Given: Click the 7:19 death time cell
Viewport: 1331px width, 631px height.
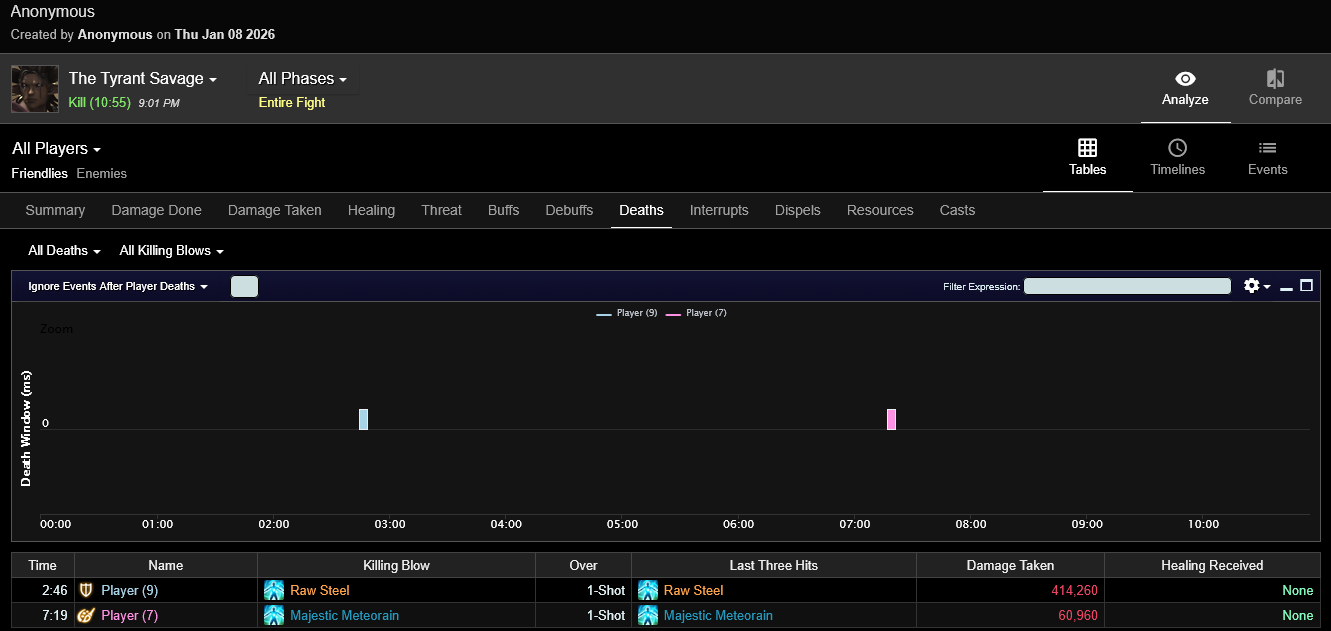Looking at the screenshot, I should click(x=43, y=615).
